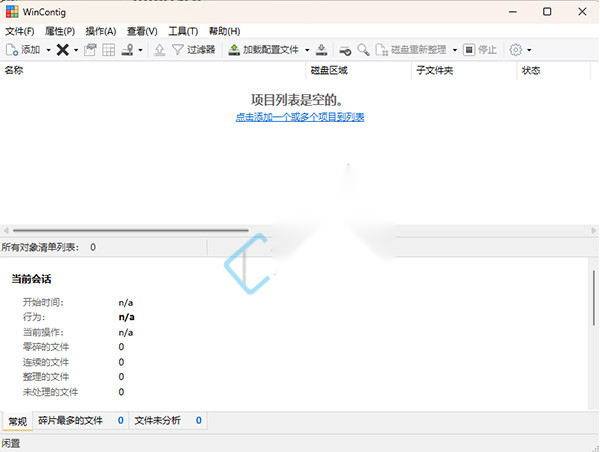This screenshot has height=452, width=600.
Task: Open the 过滤器 filter funnel button
Action: click(194, 50)
